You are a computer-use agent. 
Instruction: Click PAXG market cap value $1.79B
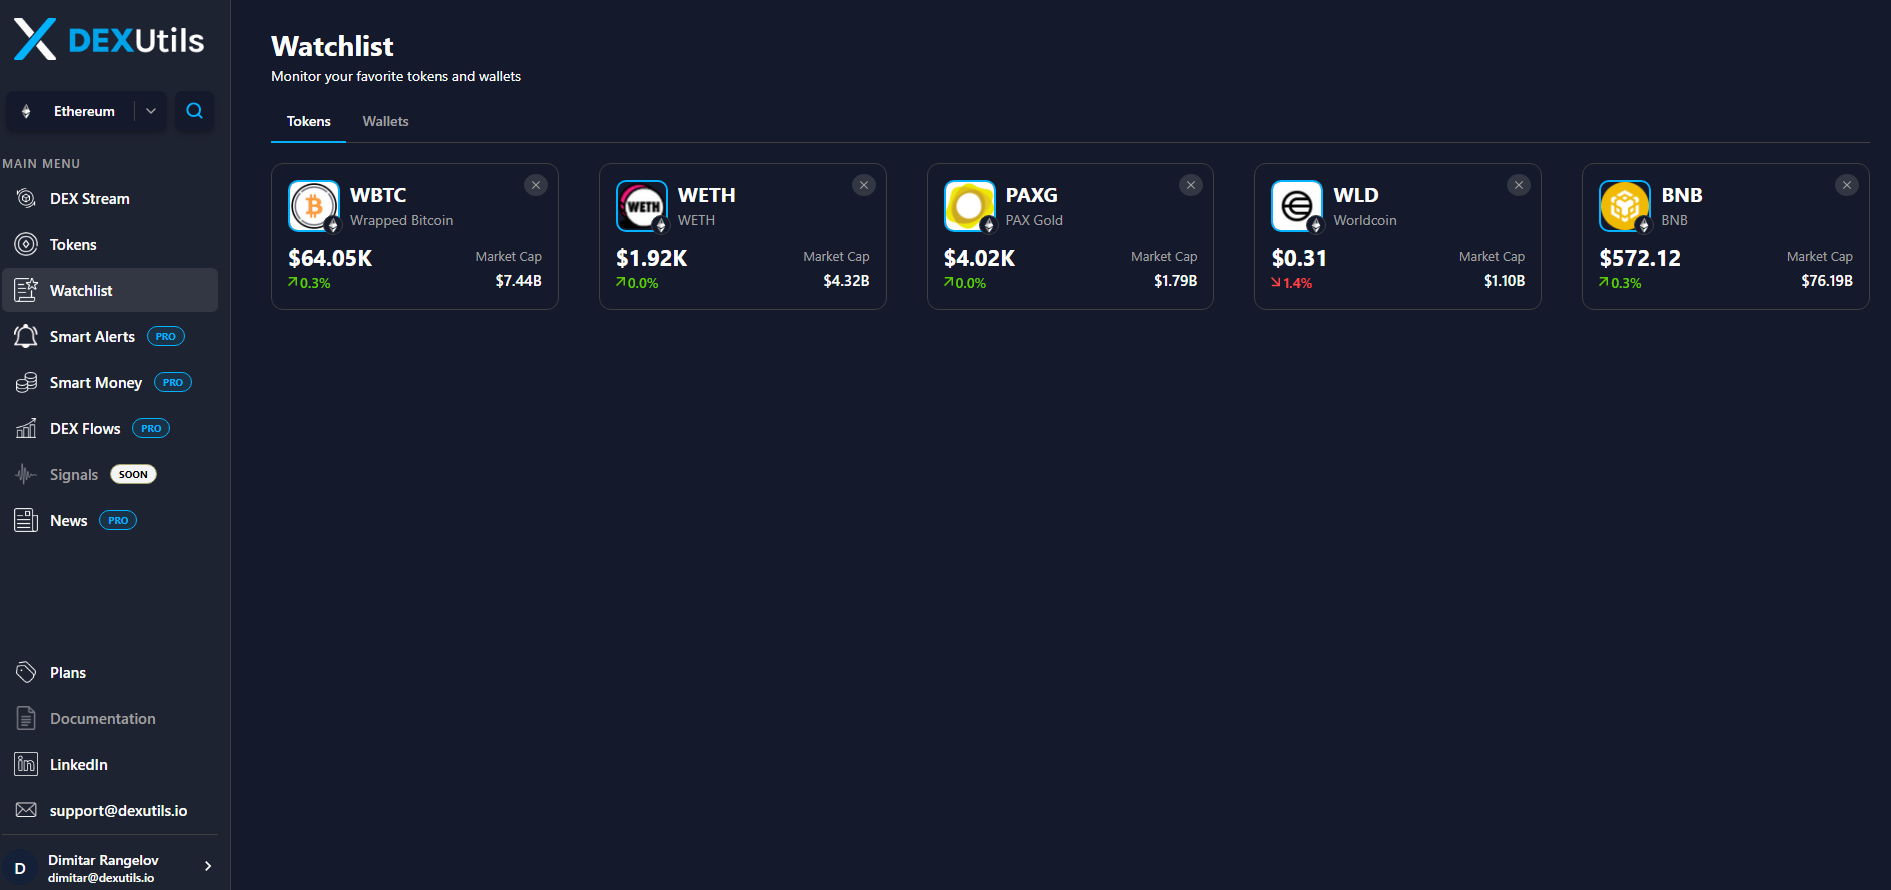1175,281
